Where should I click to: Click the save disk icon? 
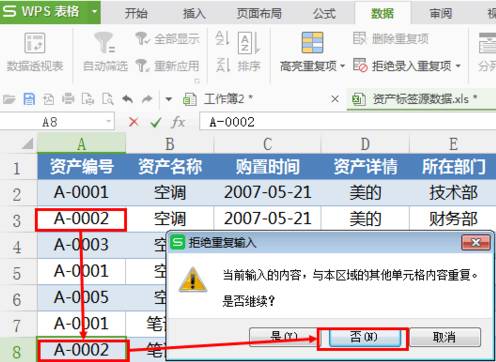point(29,99)
